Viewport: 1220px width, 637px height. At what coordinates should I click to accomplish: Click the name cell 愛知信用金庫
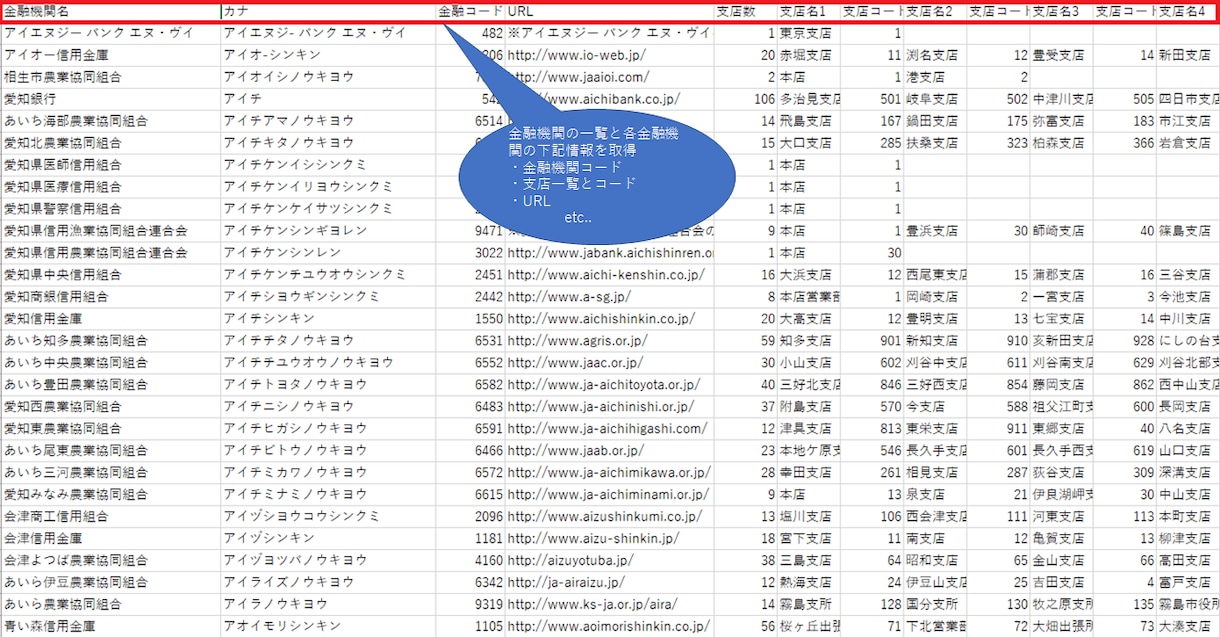point(110,319)
